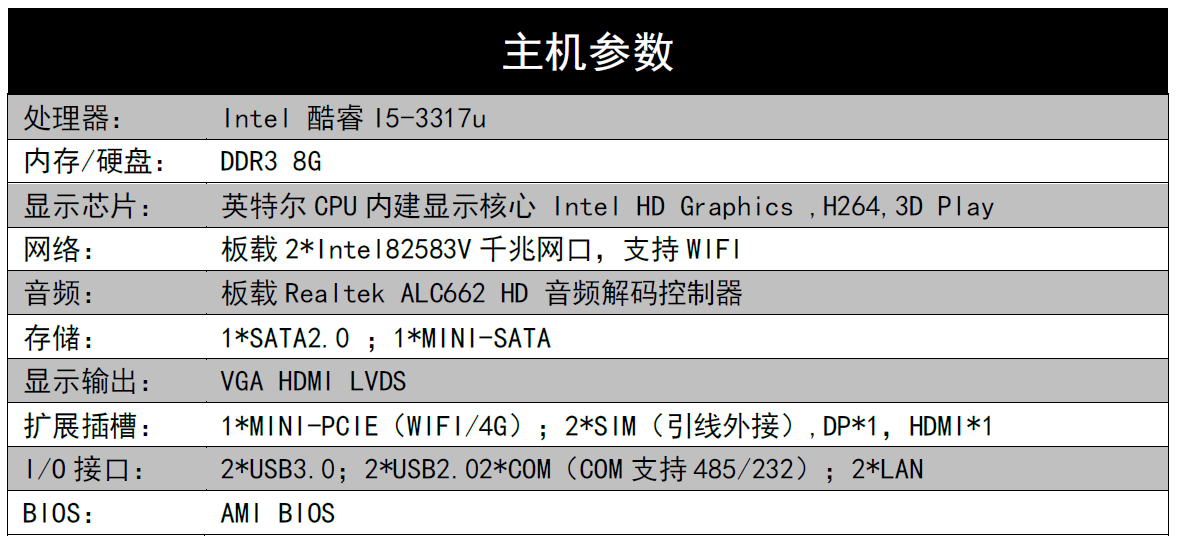The height and width of the screenshot is (548, 1186).
Task: Select the 处理器 row label
Action: 73,119
